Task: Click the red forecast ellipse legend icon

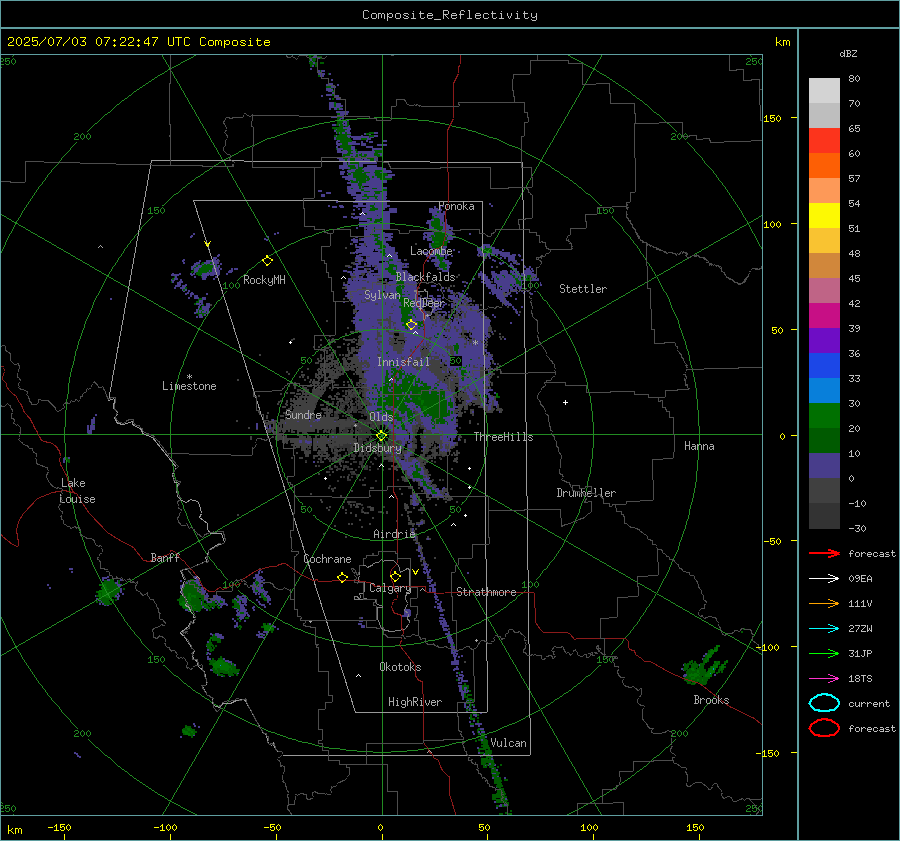Action: (x=824, y=728)
